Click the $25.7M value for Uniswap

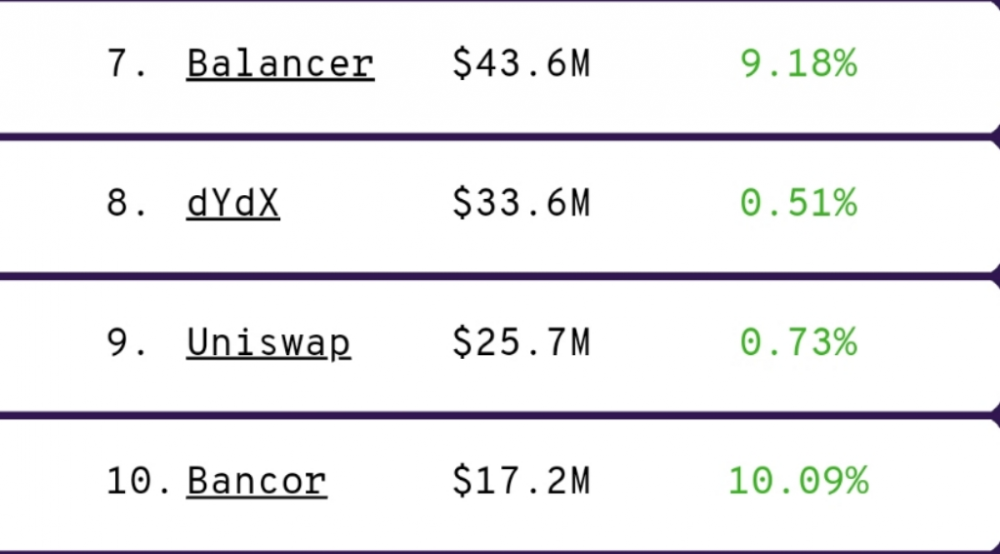[521, 343]
